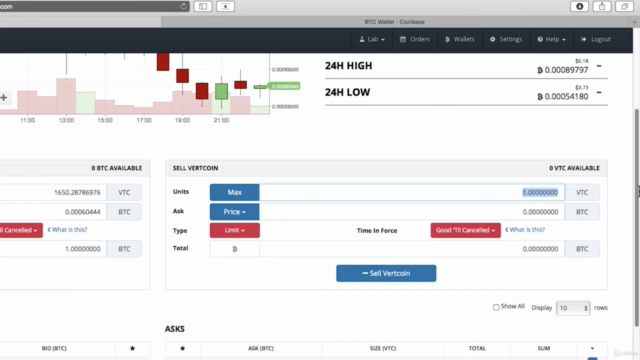Collapse the 24H LOW row minus icon
The width and height of the screenshot is (640, 360).
[599, 92]
